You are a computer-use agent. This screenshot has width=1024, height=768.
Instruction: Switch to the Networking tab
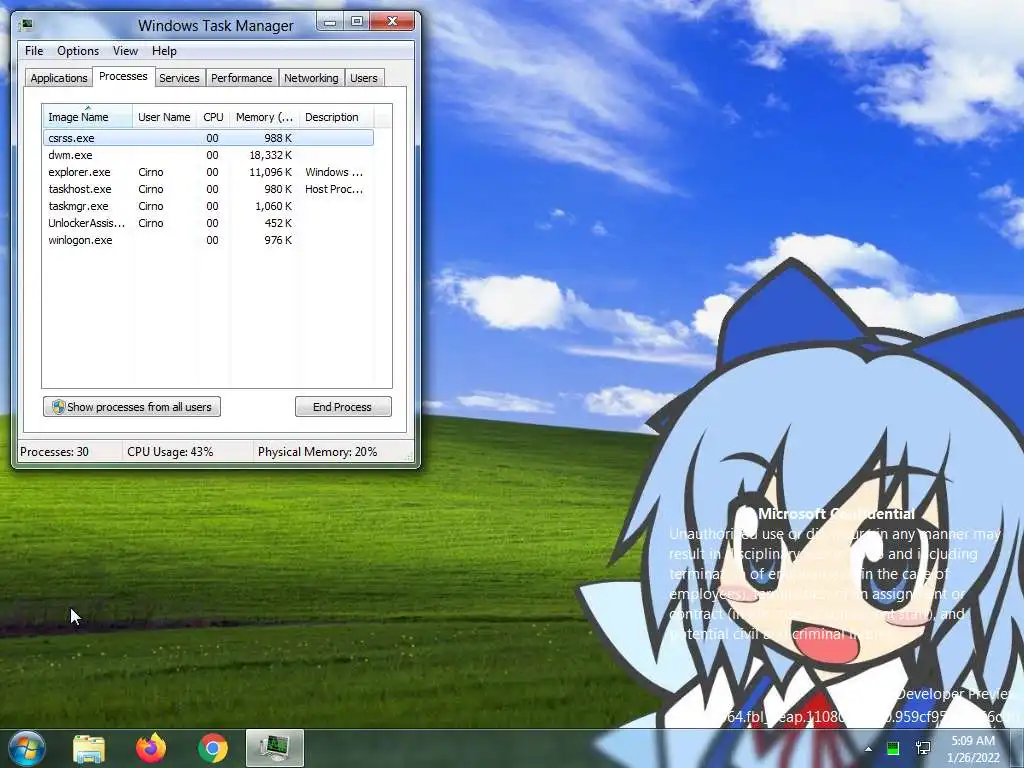click(x=312, y=78)
